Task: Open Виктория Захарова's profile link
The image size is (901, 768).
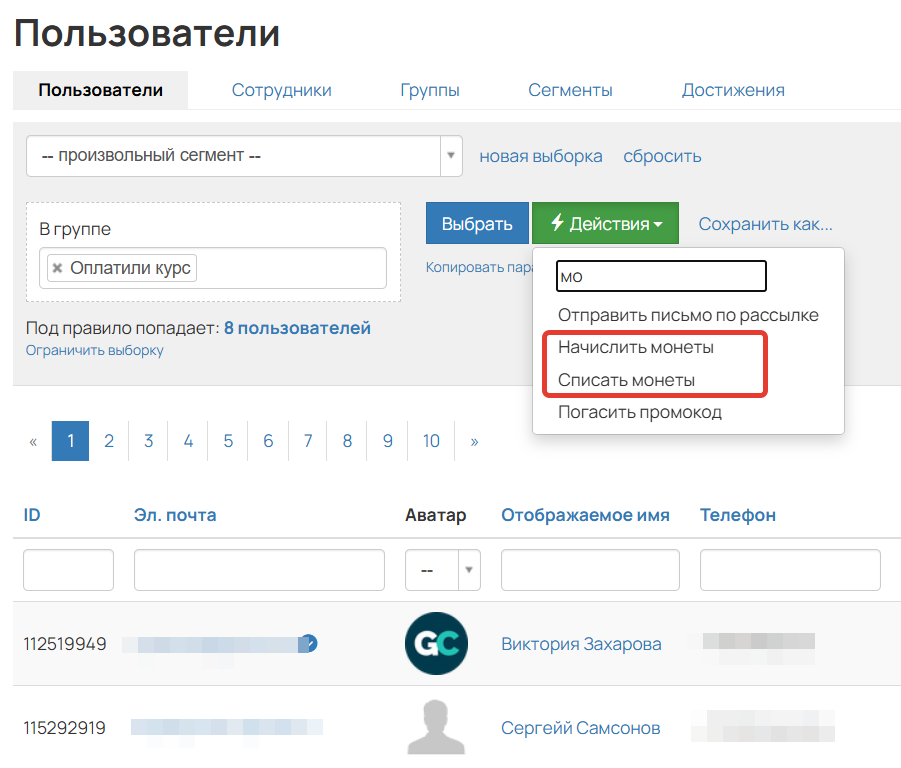Action: [581, 644]
